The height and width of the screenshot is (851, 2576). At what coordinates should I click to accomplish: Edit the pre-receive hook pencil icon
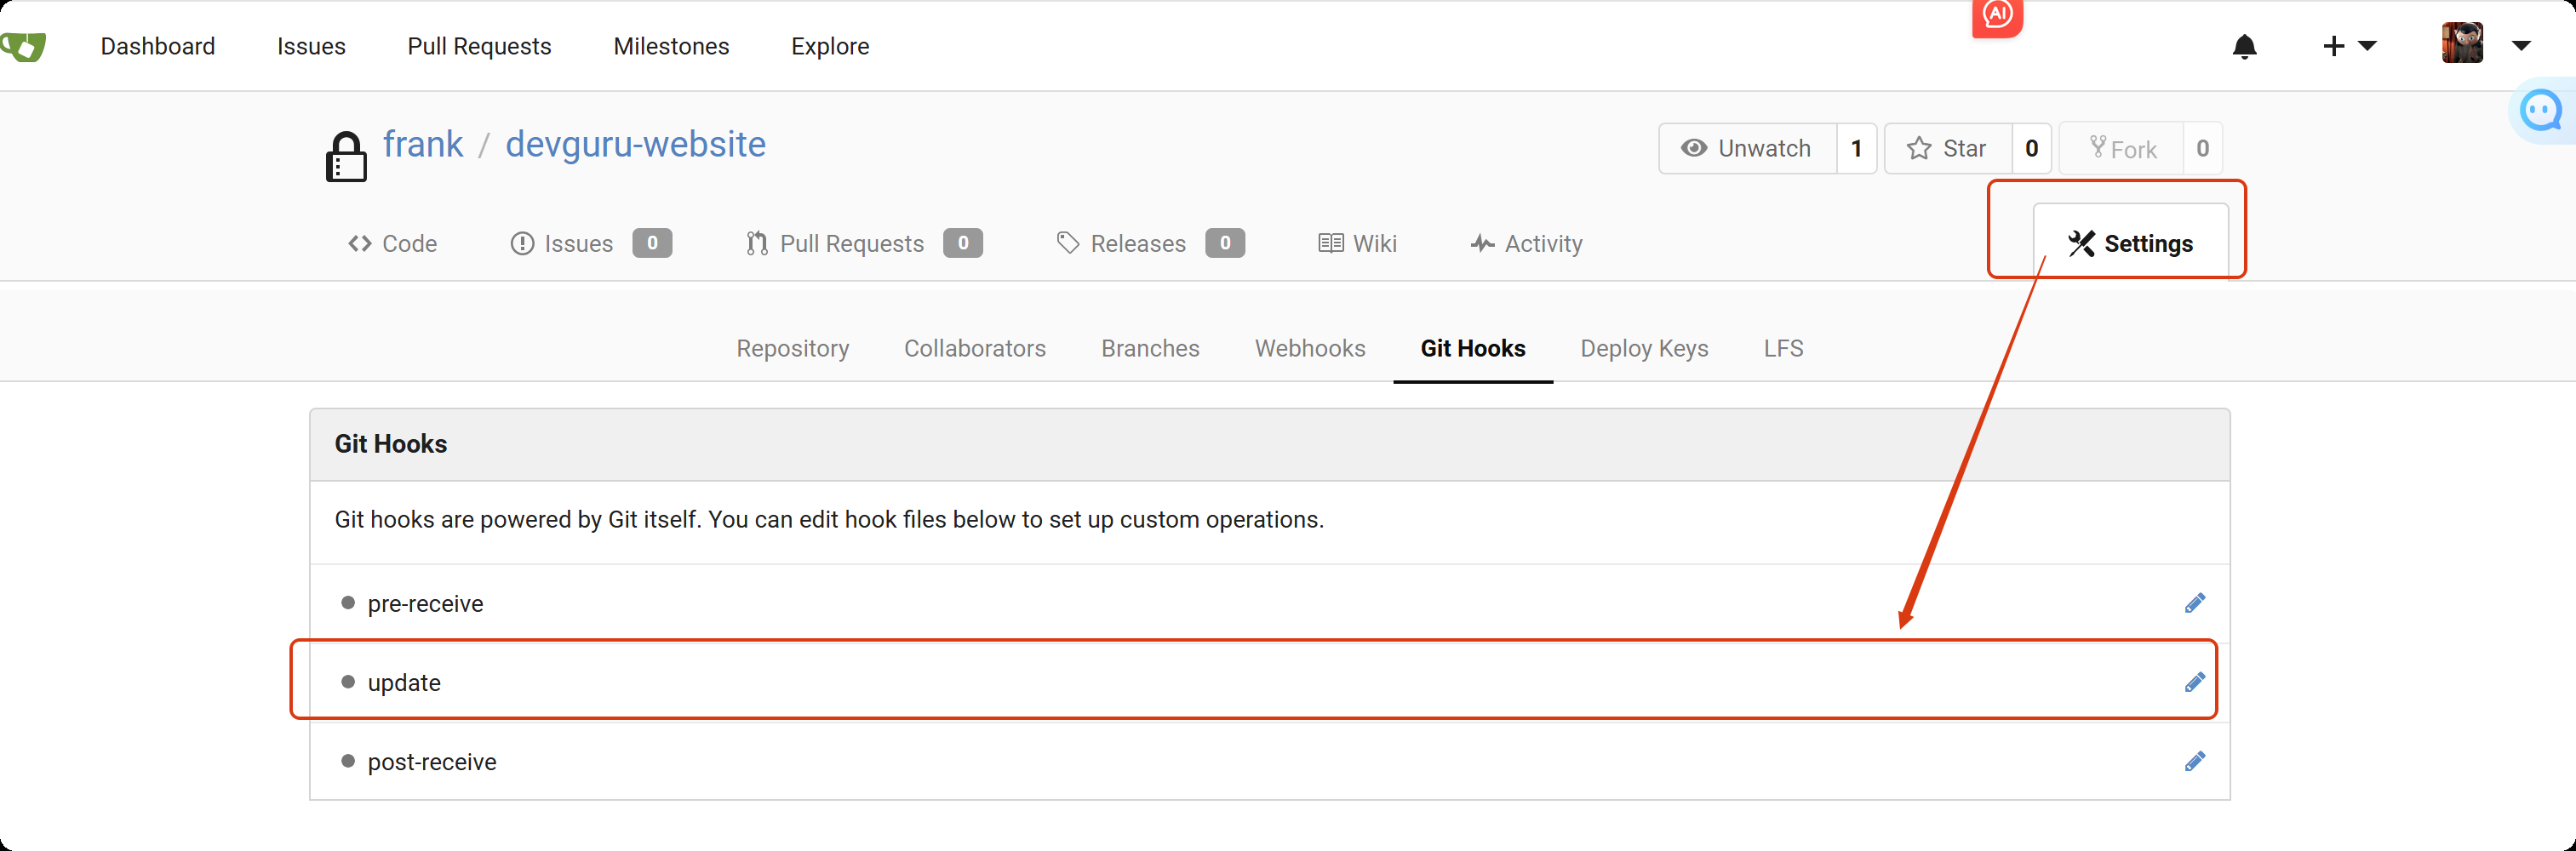point(2194,603)
